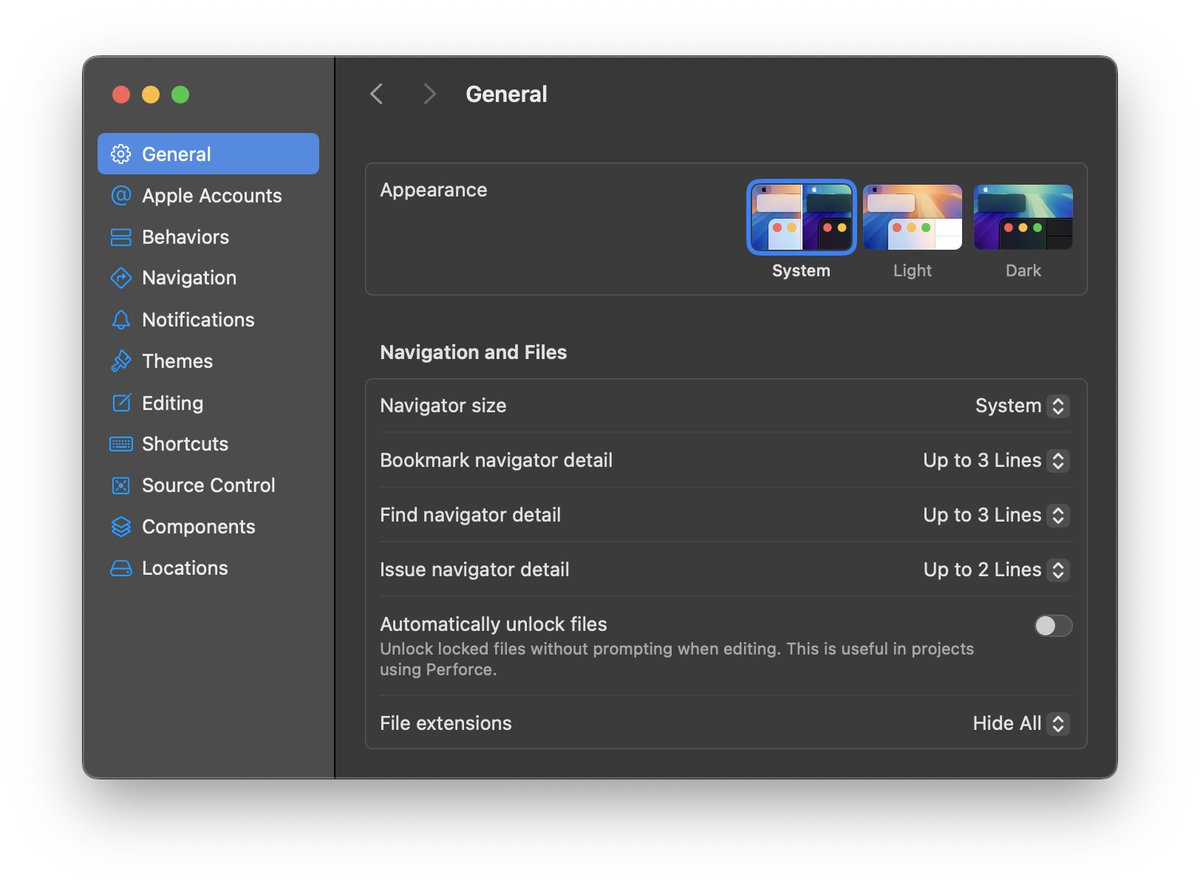The width and height of the screenshot is (1200, 888).
Task: Select the System appearance thumbnail
Action: pos(801,216)
